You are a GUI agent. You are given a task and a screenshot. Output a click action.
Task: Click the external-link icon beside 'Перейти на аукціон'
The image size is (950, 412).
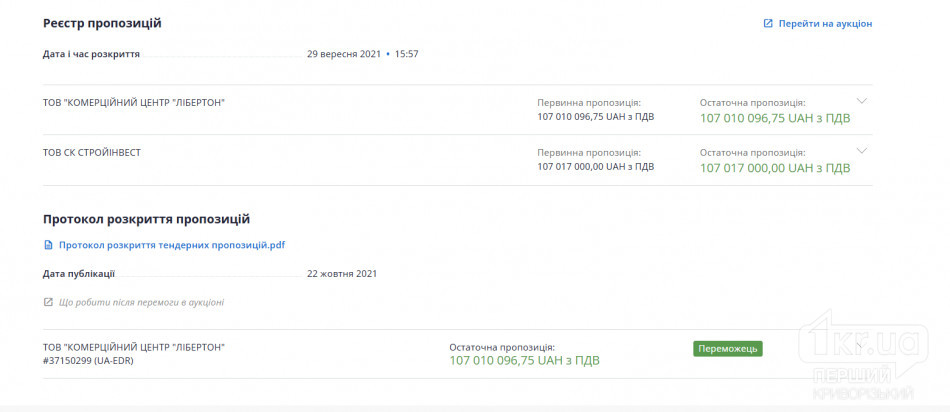click(x=768, y=24)
